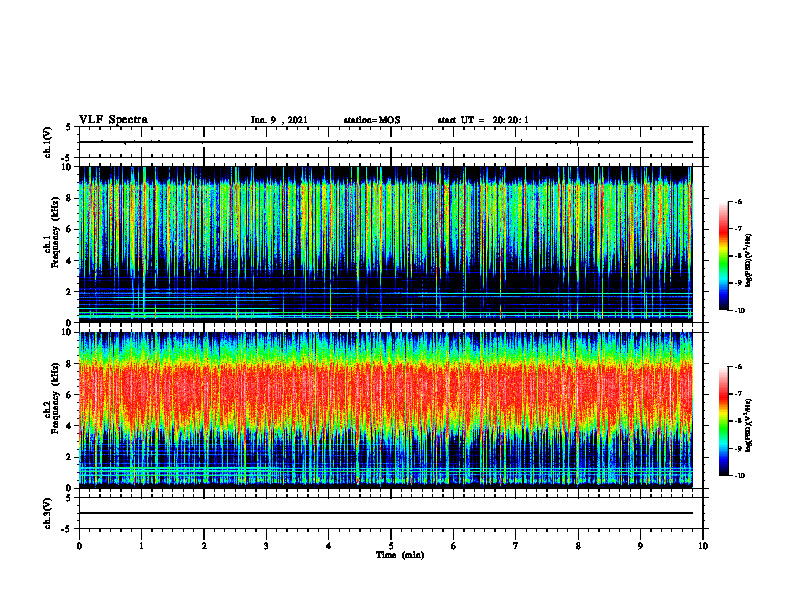Screen dimensions: 792x612
Task: Click time axis tick label "2"
Action: tap(204, 546)
